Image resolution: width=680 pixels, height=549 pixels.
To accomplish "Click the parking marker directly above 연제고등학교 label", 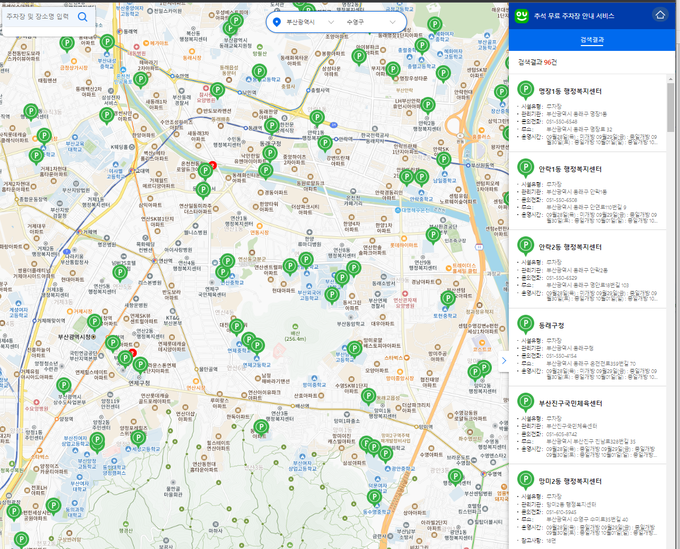I will click(257, 346).
